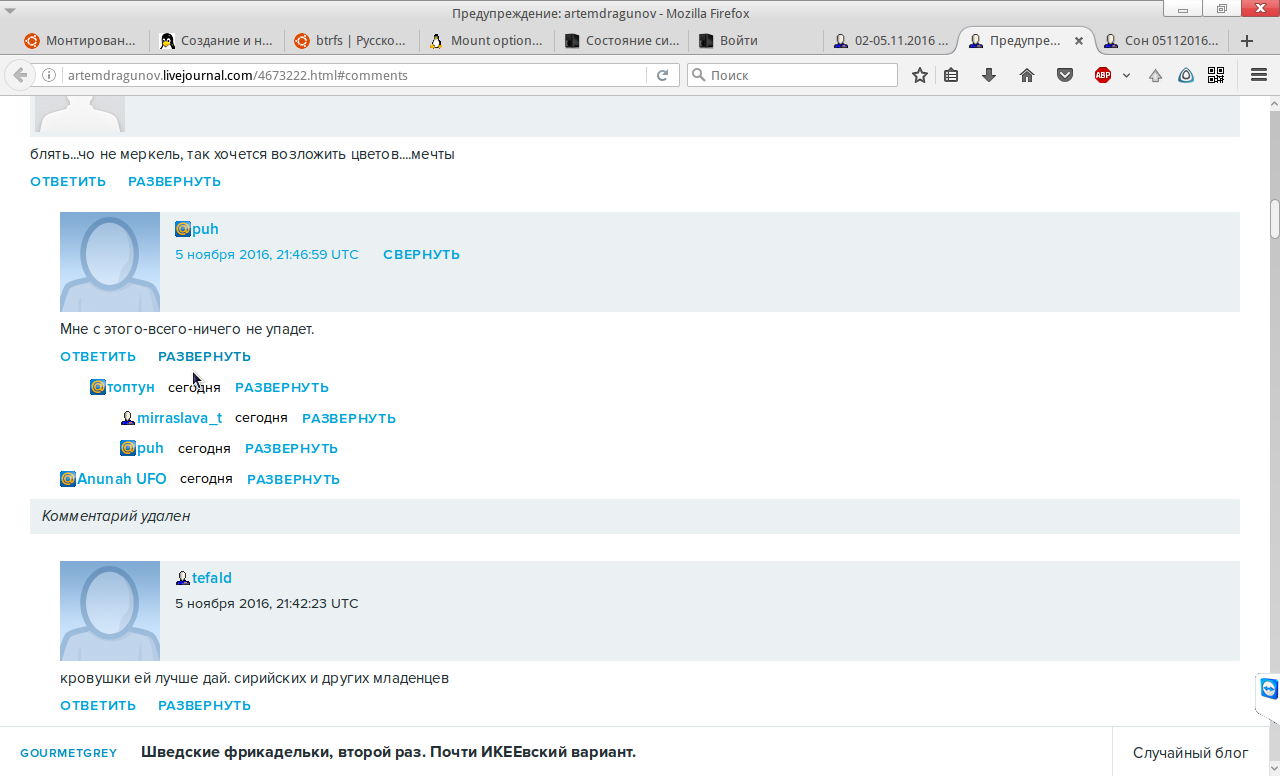Switch to the 'Войти' tab
This screenshot has height=776, width=1280.
[x=756, y=41]
